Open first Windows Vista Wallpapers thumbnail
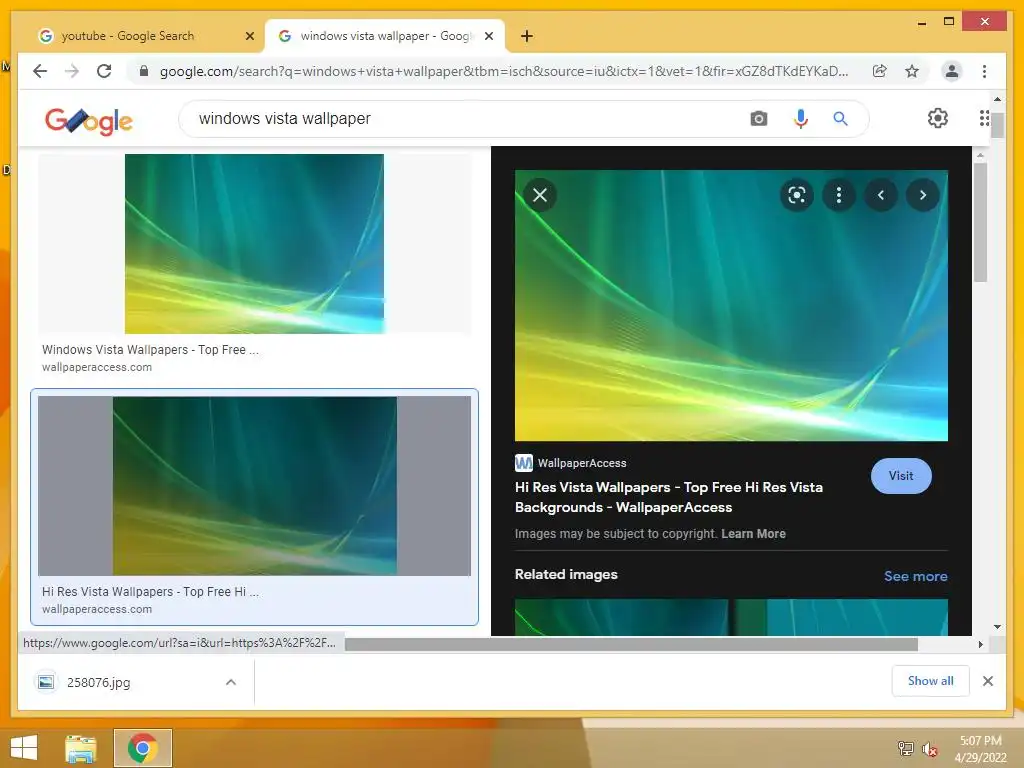 254,244
